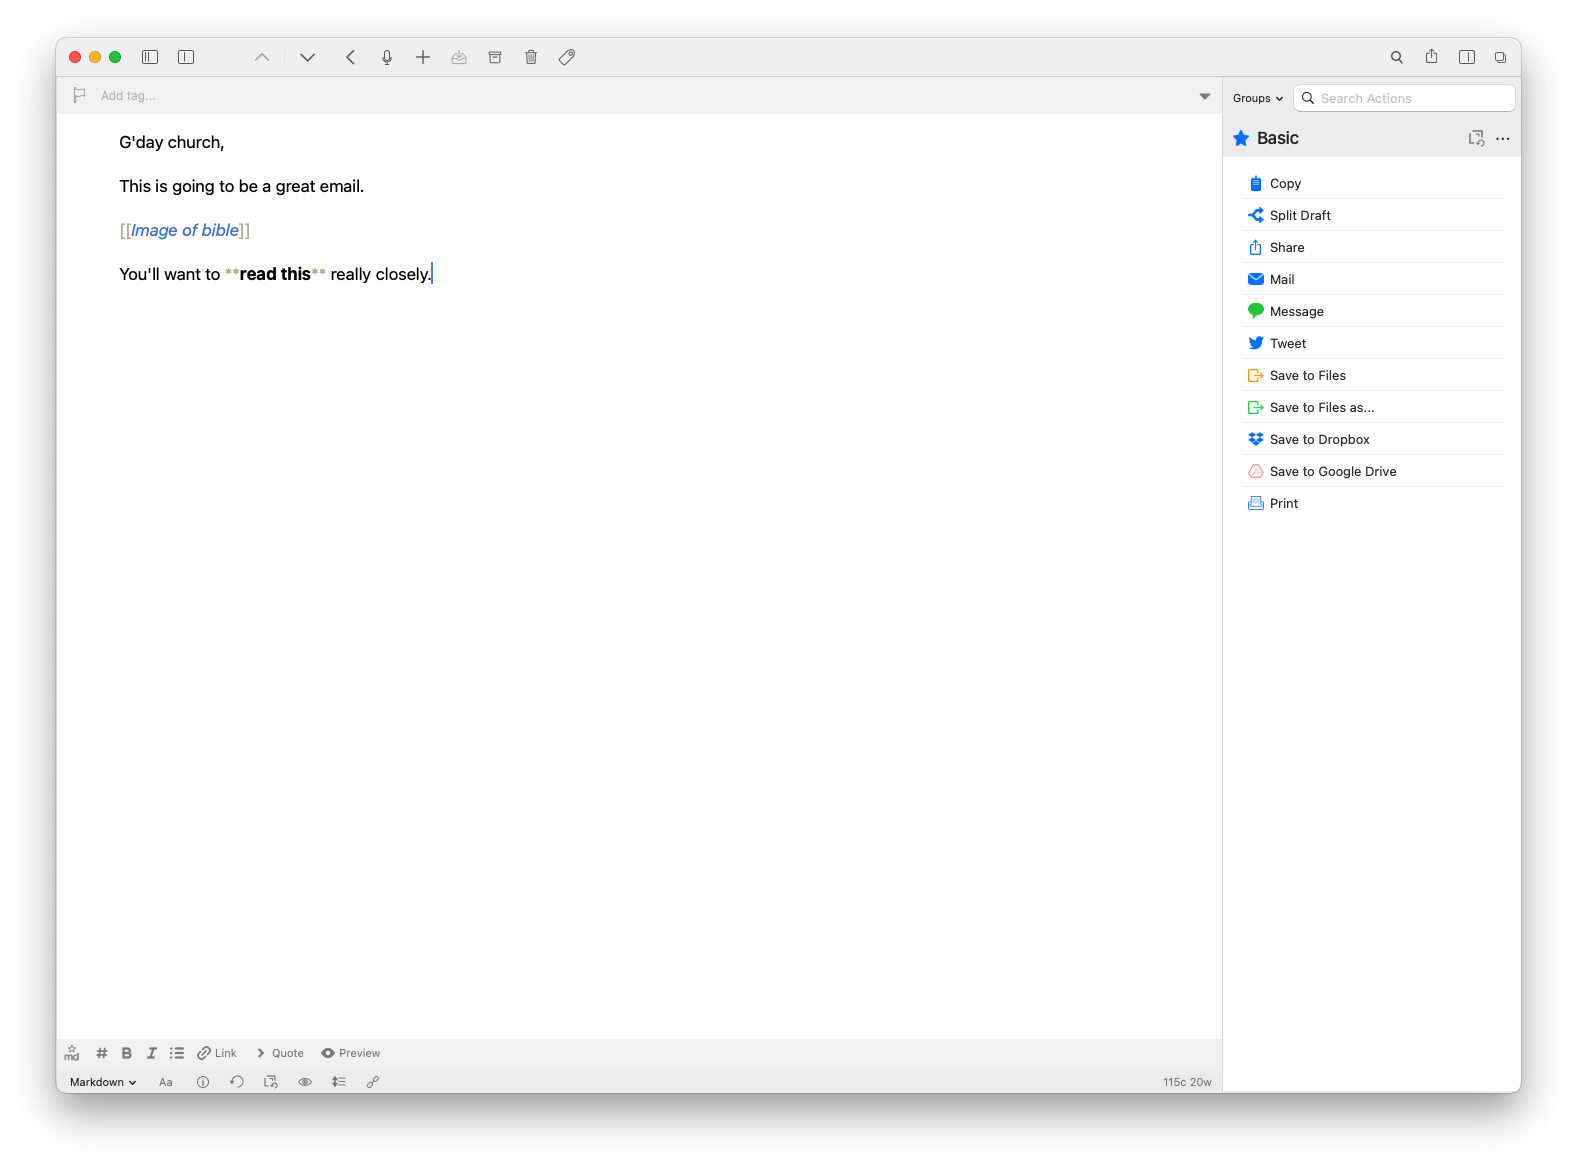This screenshot has height=1167, width=1577.
Task: Click the Image of bible link
Action: pyautogui.click(x=185, y=230)
